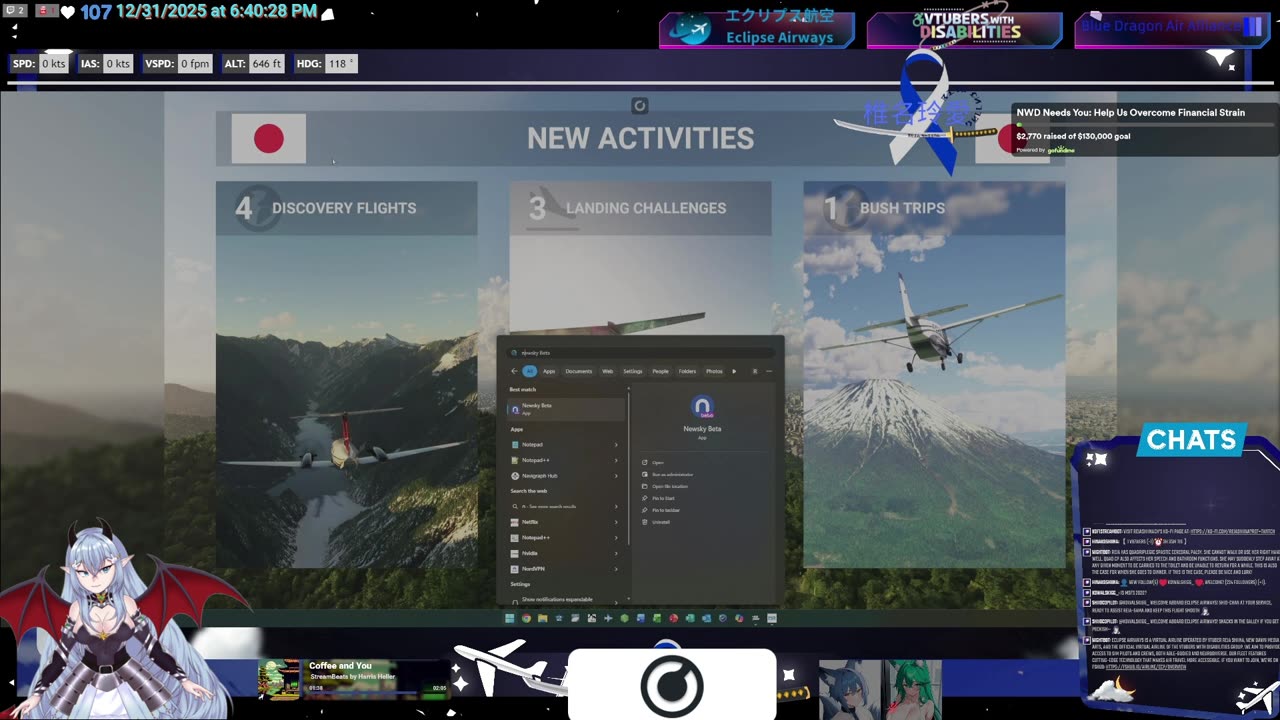The image size is (1280, 720).
Task: Click the Uninstall trash icon
Action: tap(645, 522)
